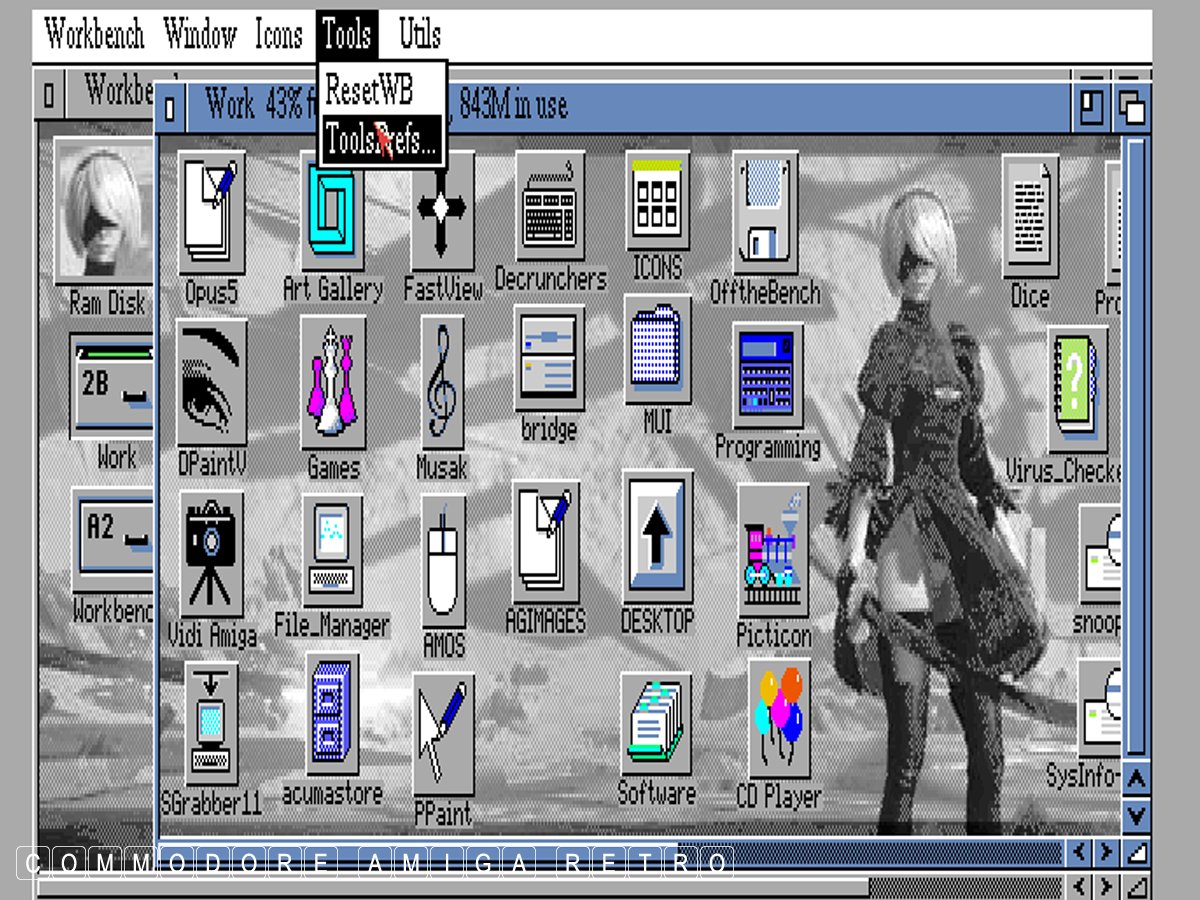Screen dimensions: 1200x900
Task: Open the Musak treble clef icon
Action: tap(441, 382)
